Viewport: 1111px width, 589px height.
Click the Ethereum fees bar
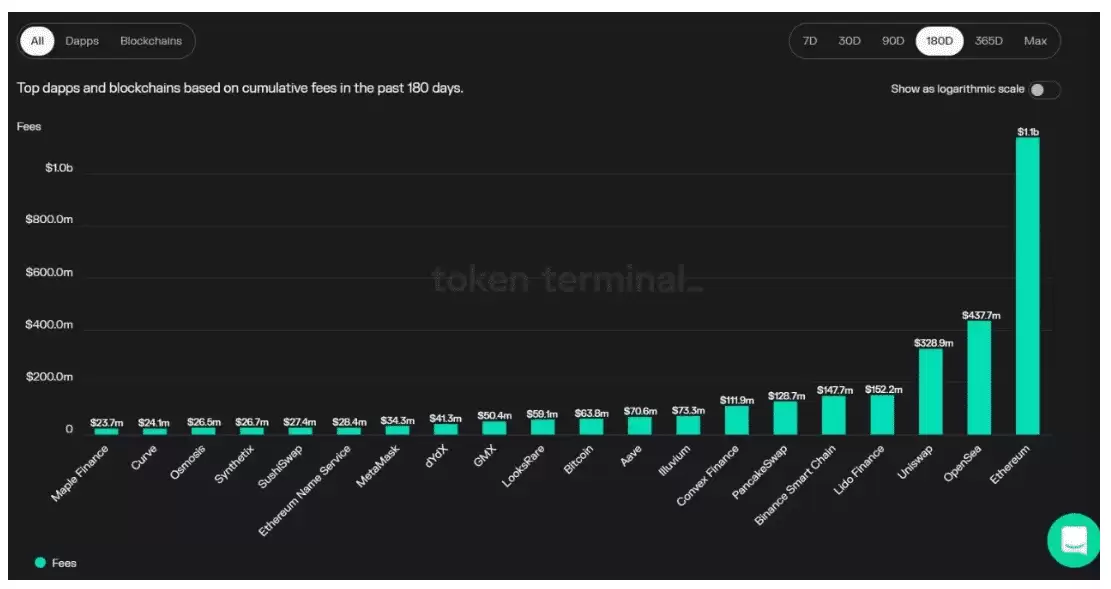tap(1027, 286)
